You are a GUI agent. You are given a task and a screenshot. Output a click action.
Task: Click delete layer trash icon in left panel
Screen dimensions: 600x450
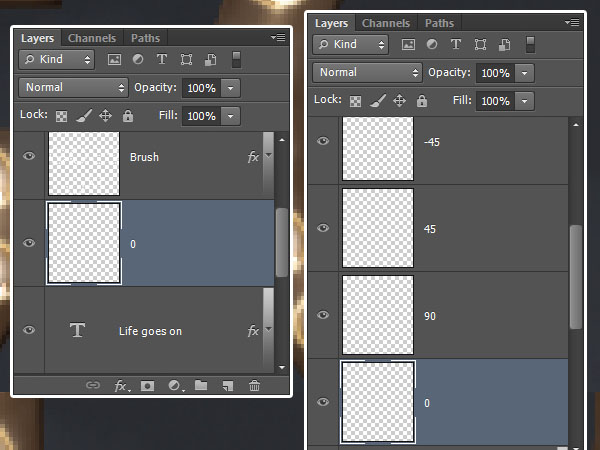(x=254, y=385)
